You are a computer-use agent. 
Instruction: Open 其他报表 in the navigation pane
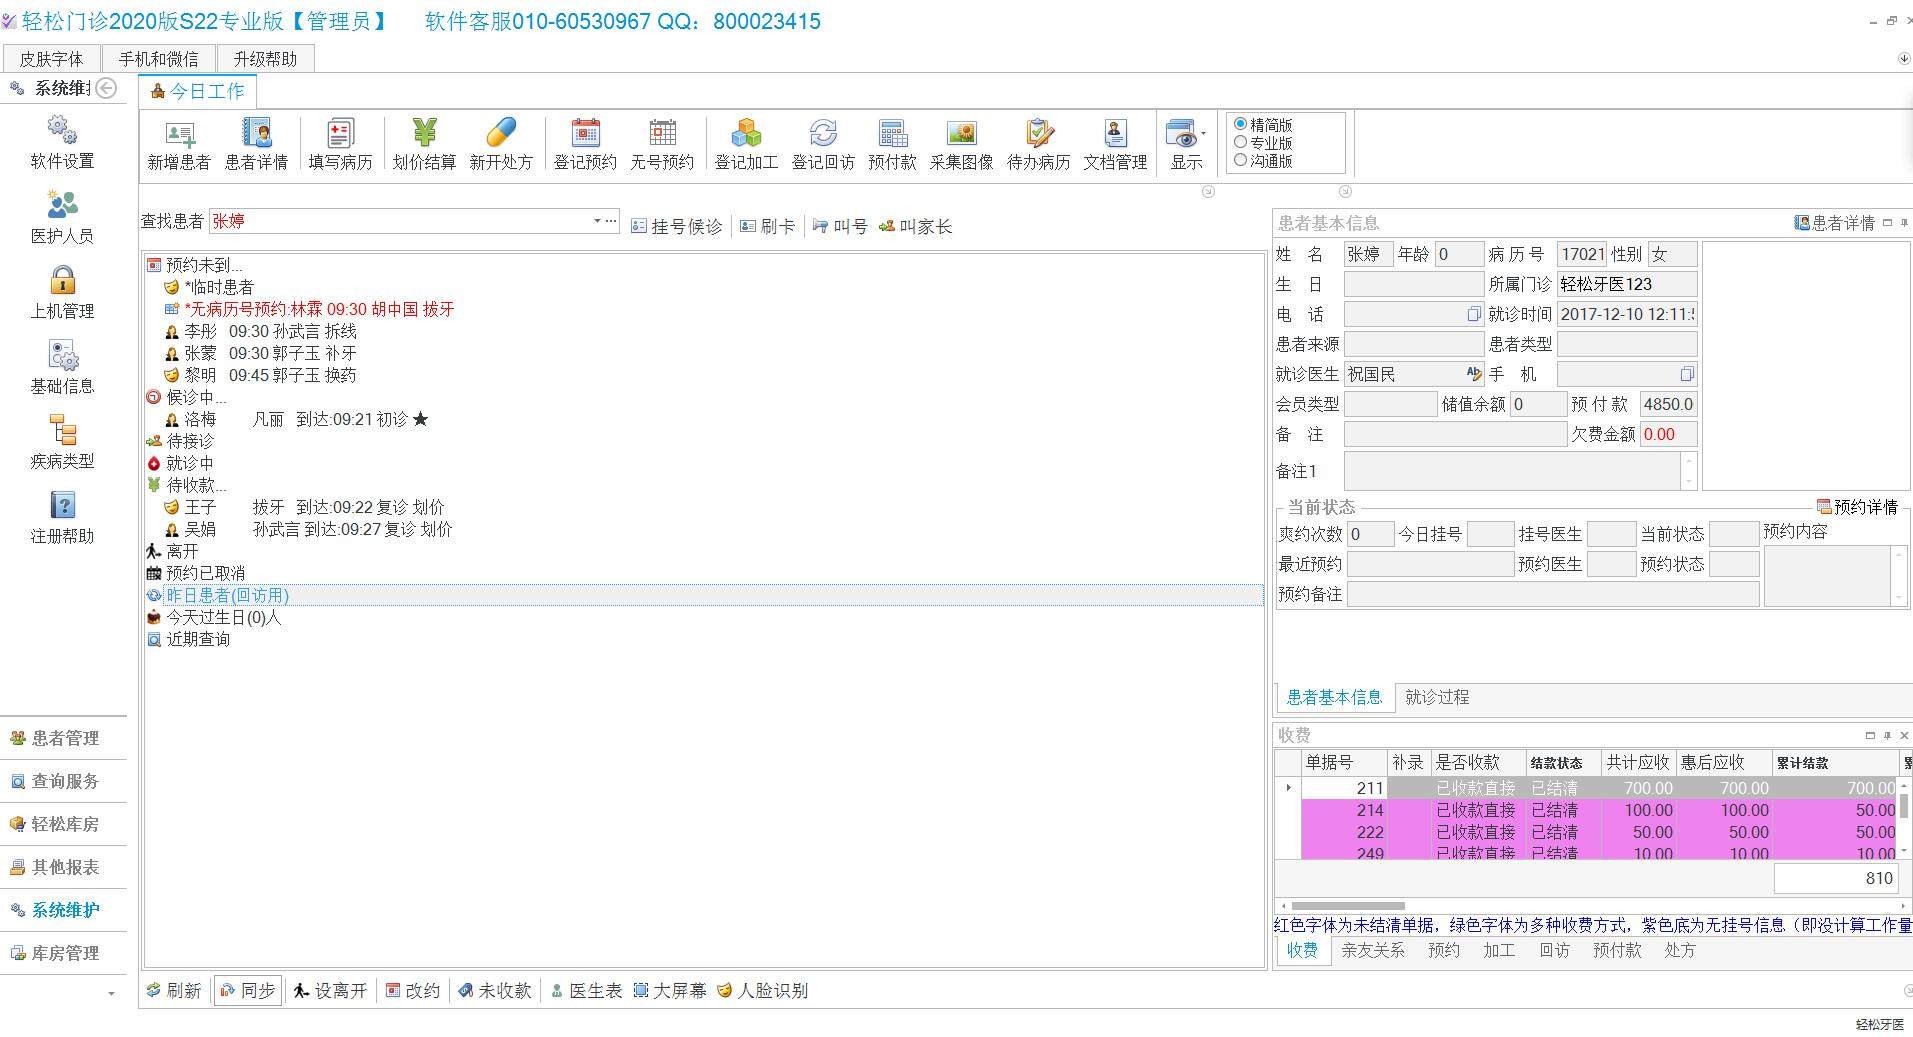pos(64,867)
